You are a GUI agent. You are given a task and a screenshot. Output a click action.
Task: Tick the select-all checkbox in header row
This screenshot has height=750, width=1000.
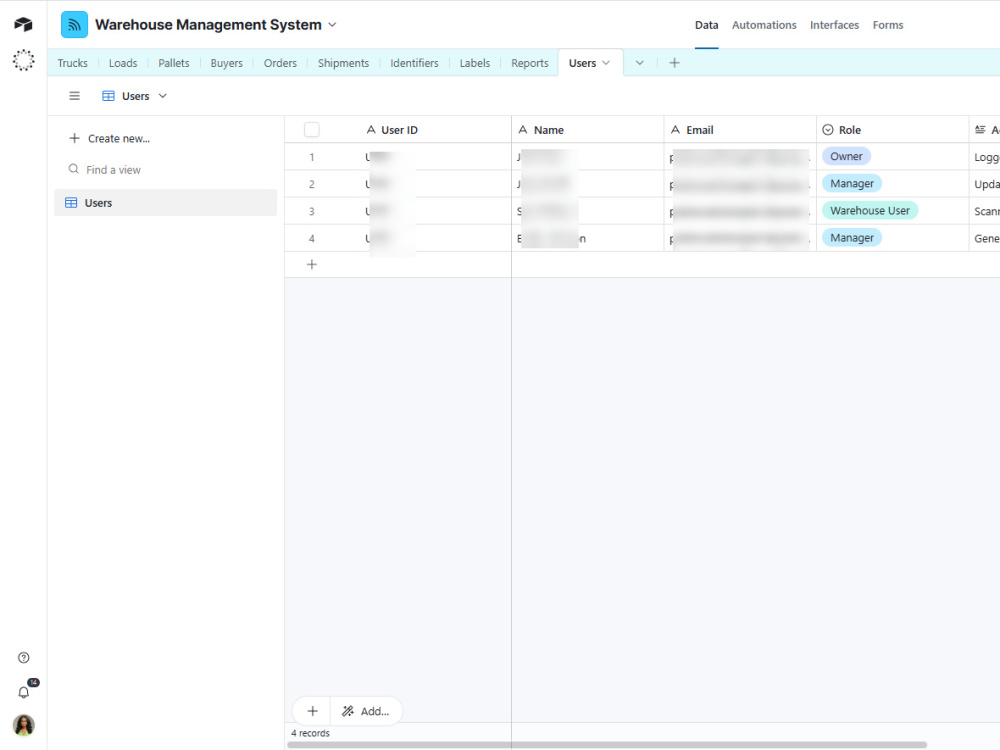coord(312,130)
